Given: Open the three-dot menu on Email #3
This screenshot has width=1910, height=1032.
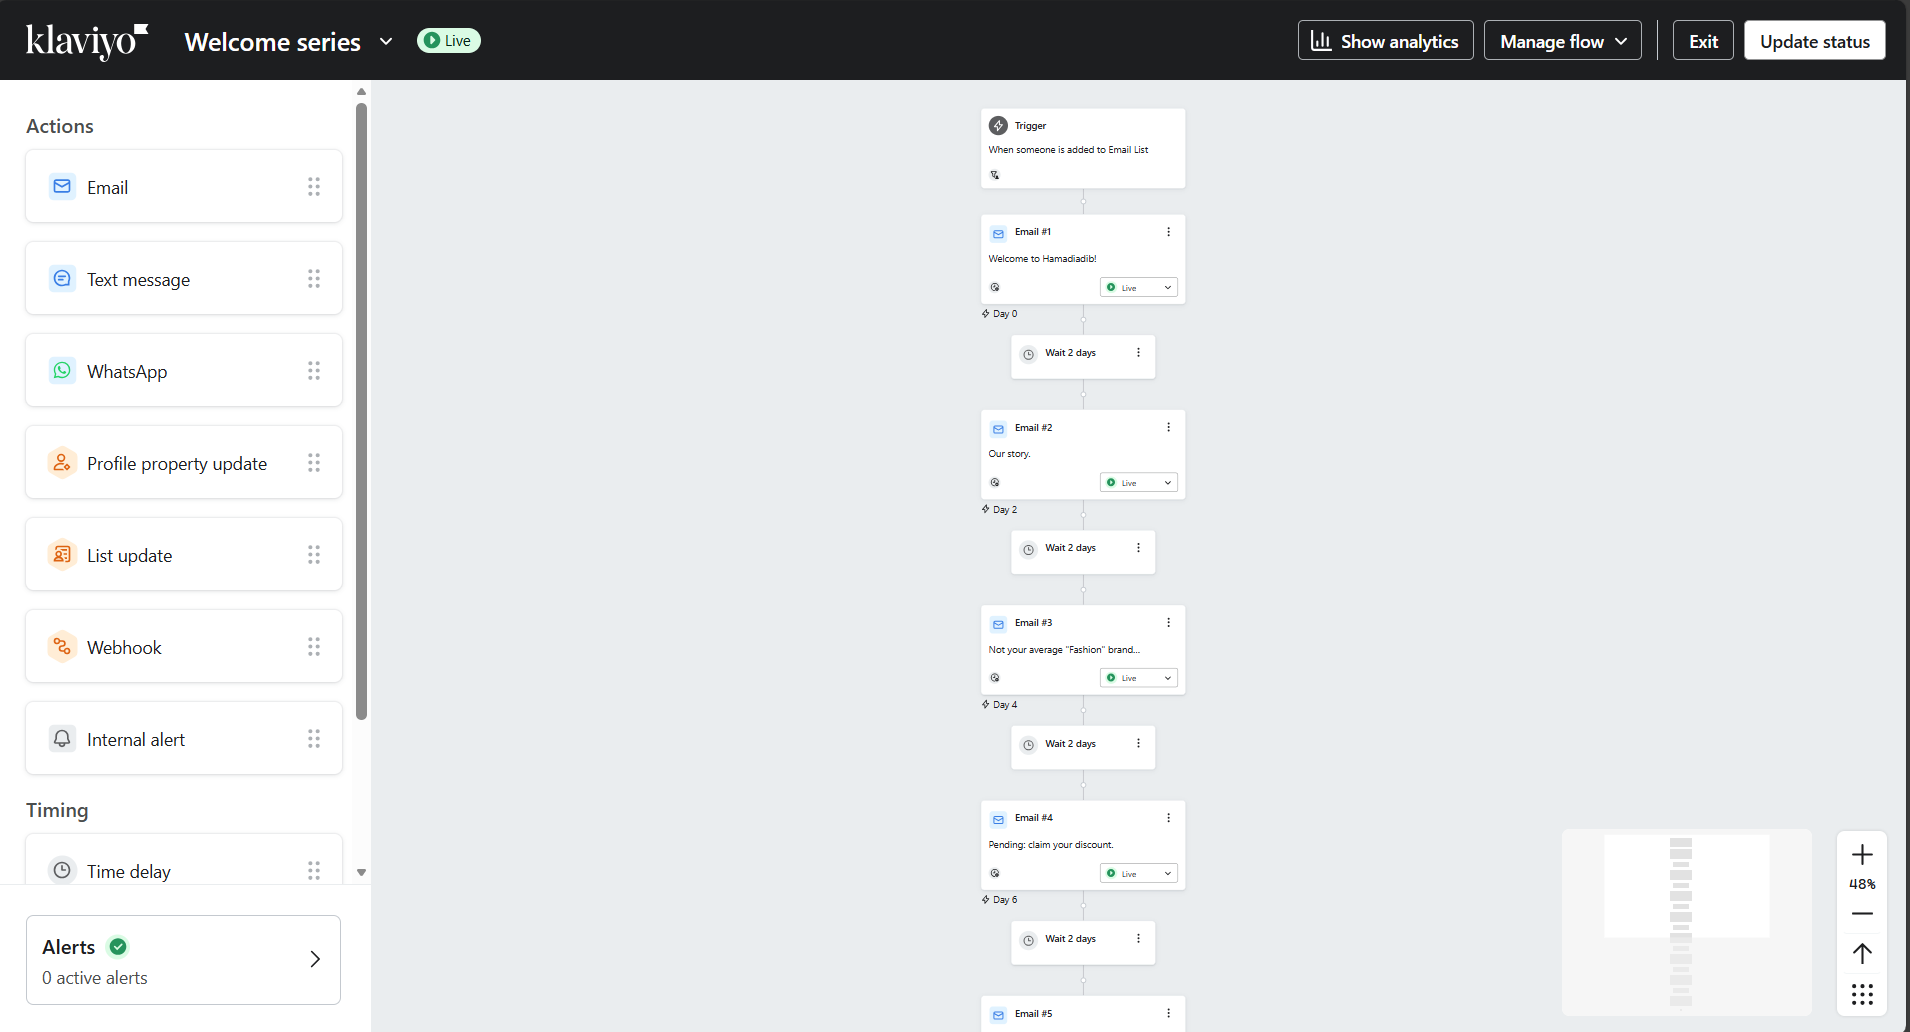Looking at the screenshot, I should tap(1167, 622).
